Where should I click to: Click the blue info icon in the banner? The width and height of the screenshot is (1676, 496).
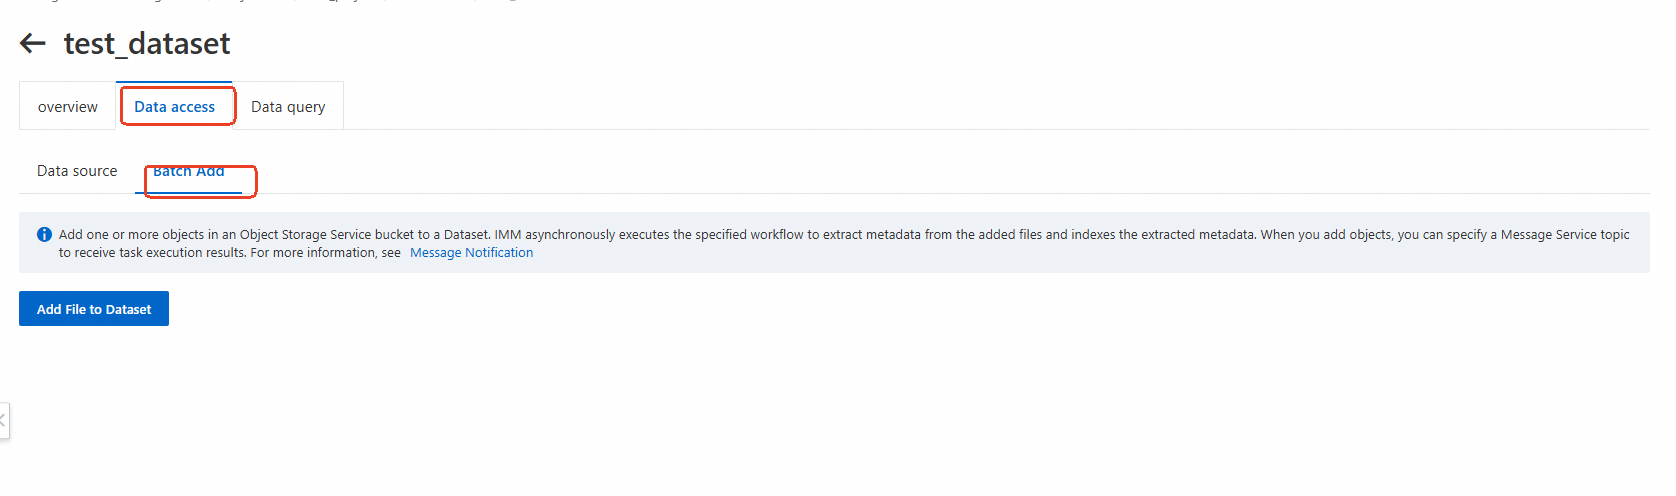(x=44, y=235)
